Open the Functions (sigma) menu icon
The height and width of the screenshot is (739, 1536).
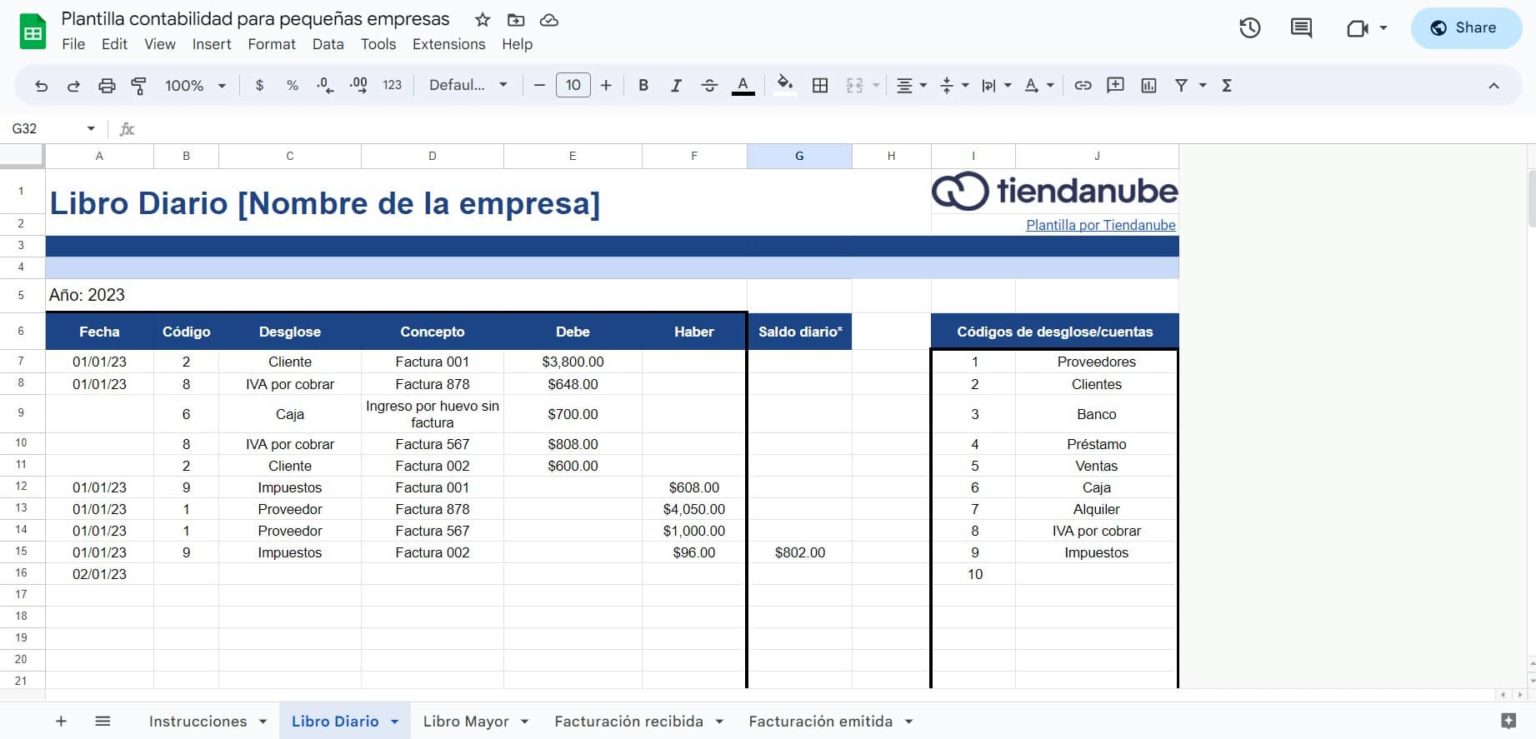click(x=1226, y=85)
